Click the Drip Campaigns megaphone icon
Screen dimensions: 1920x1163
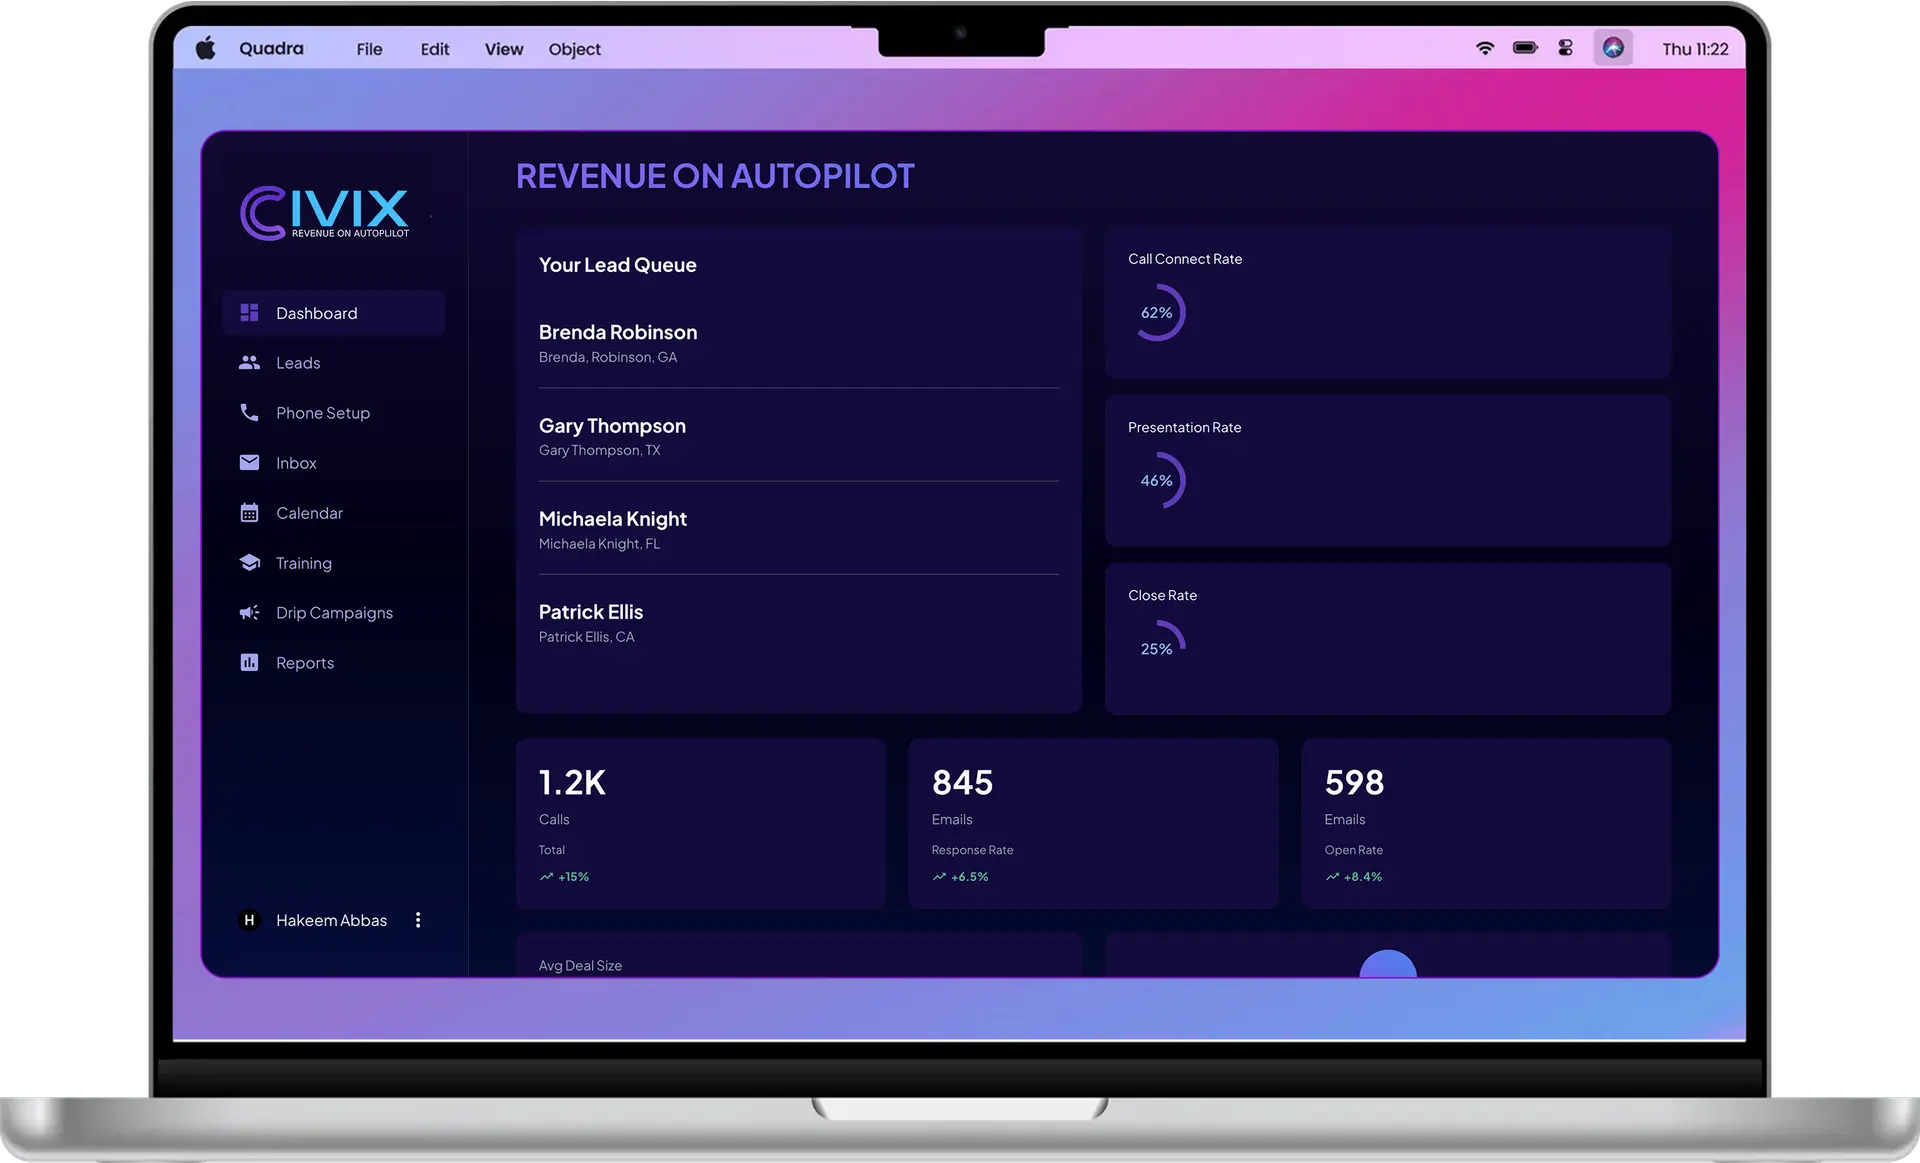pos(249,612)
